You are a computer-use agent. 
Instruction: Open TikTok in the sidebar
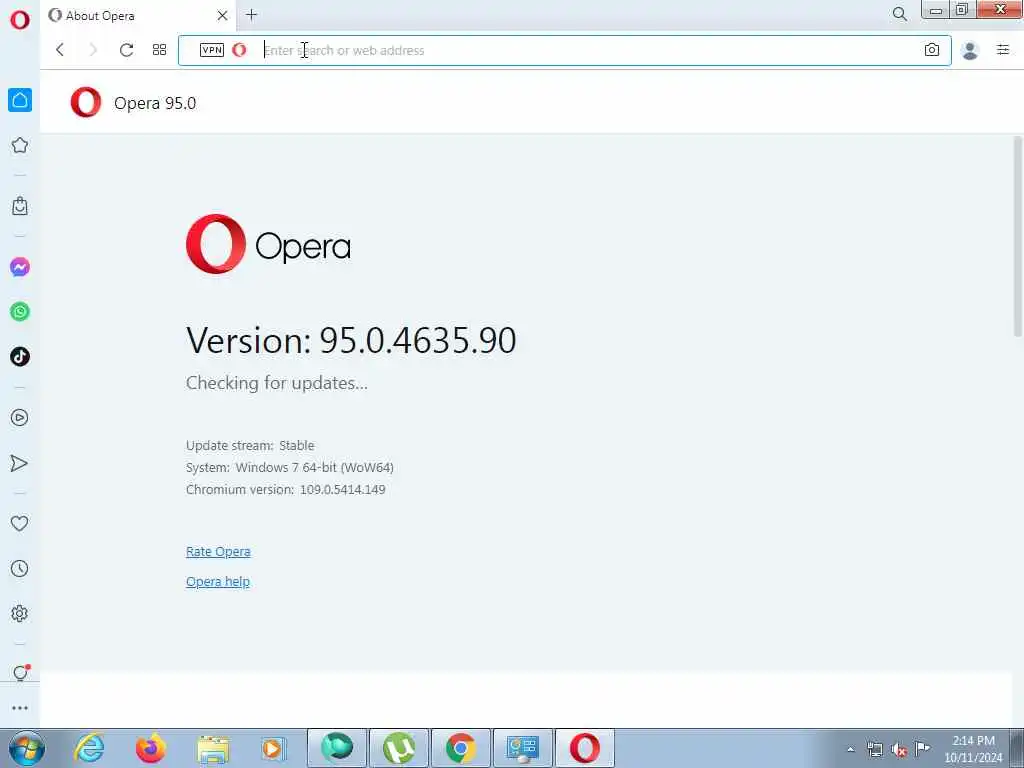[20, 357]
